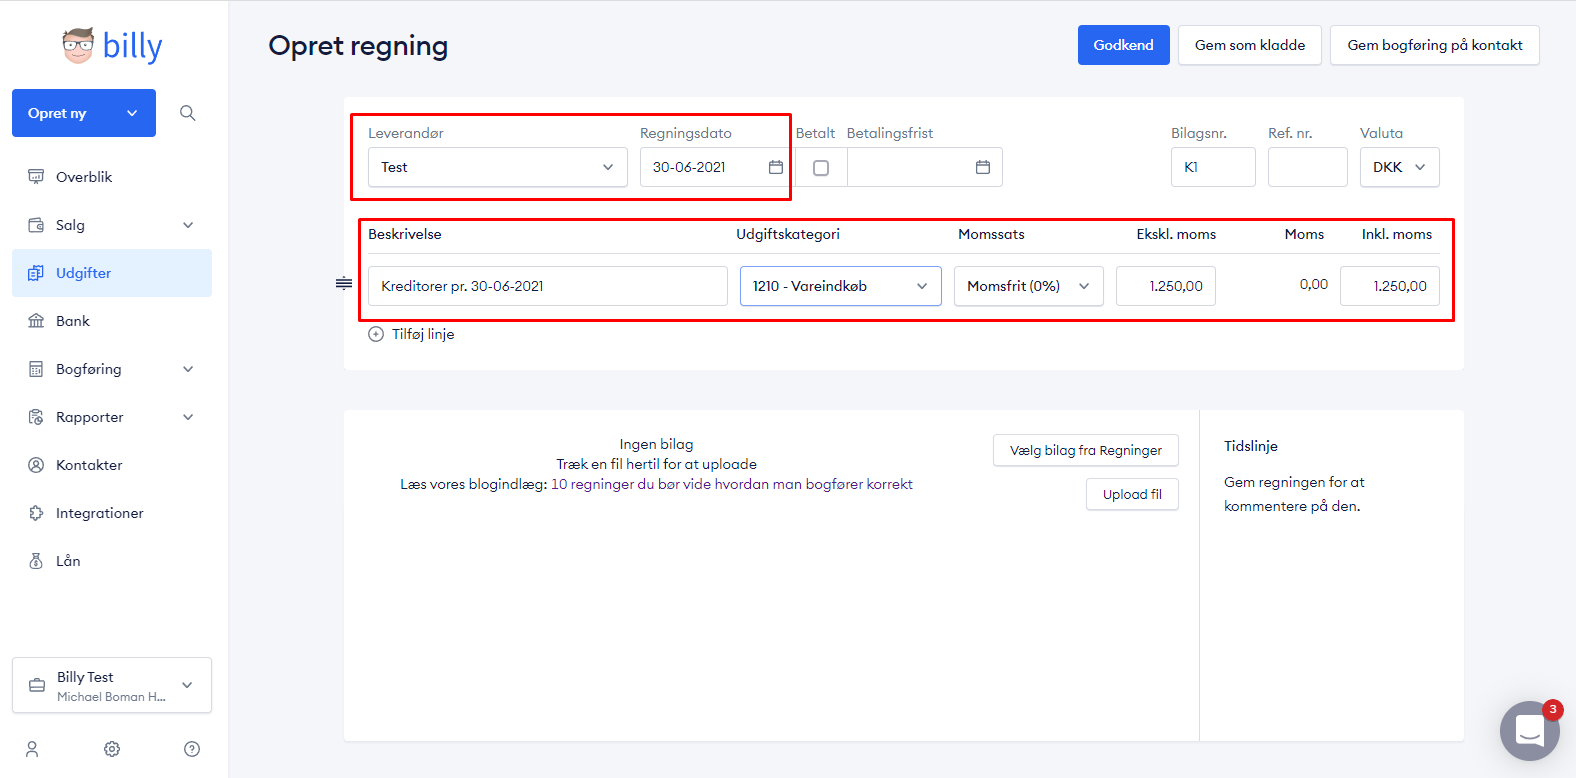Click the Betalingsfrist date field
1576x778 pixels.
point(925,167)
